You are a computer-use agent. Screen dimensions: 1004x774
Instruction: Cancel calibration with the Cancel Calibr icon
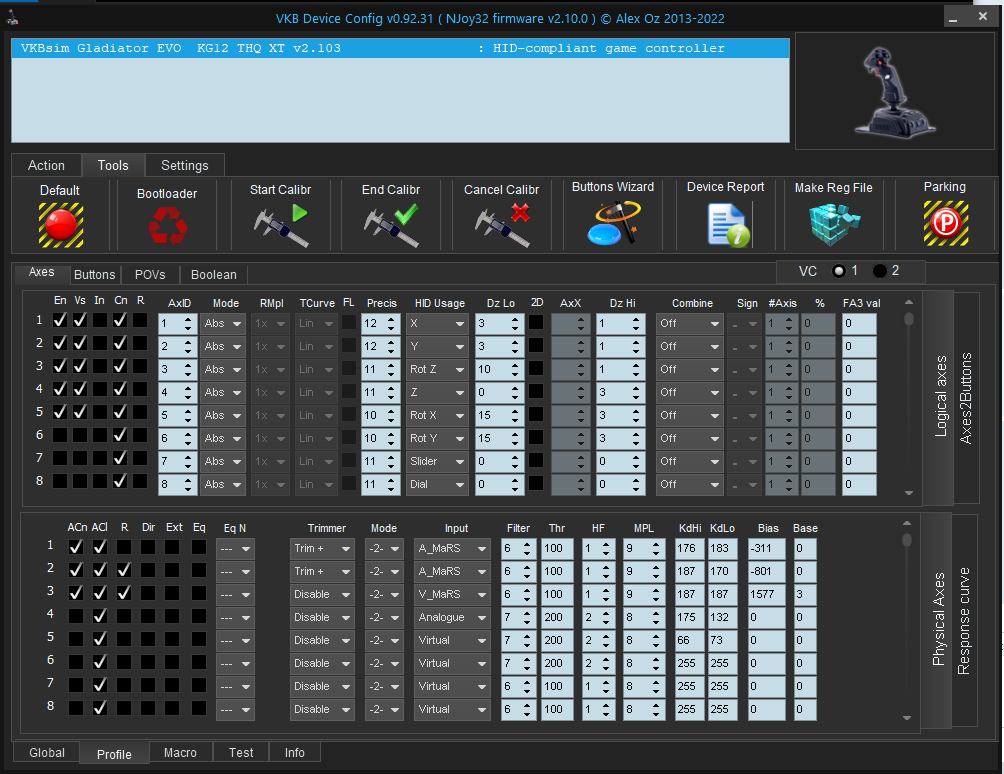click(x=501, y=224)
